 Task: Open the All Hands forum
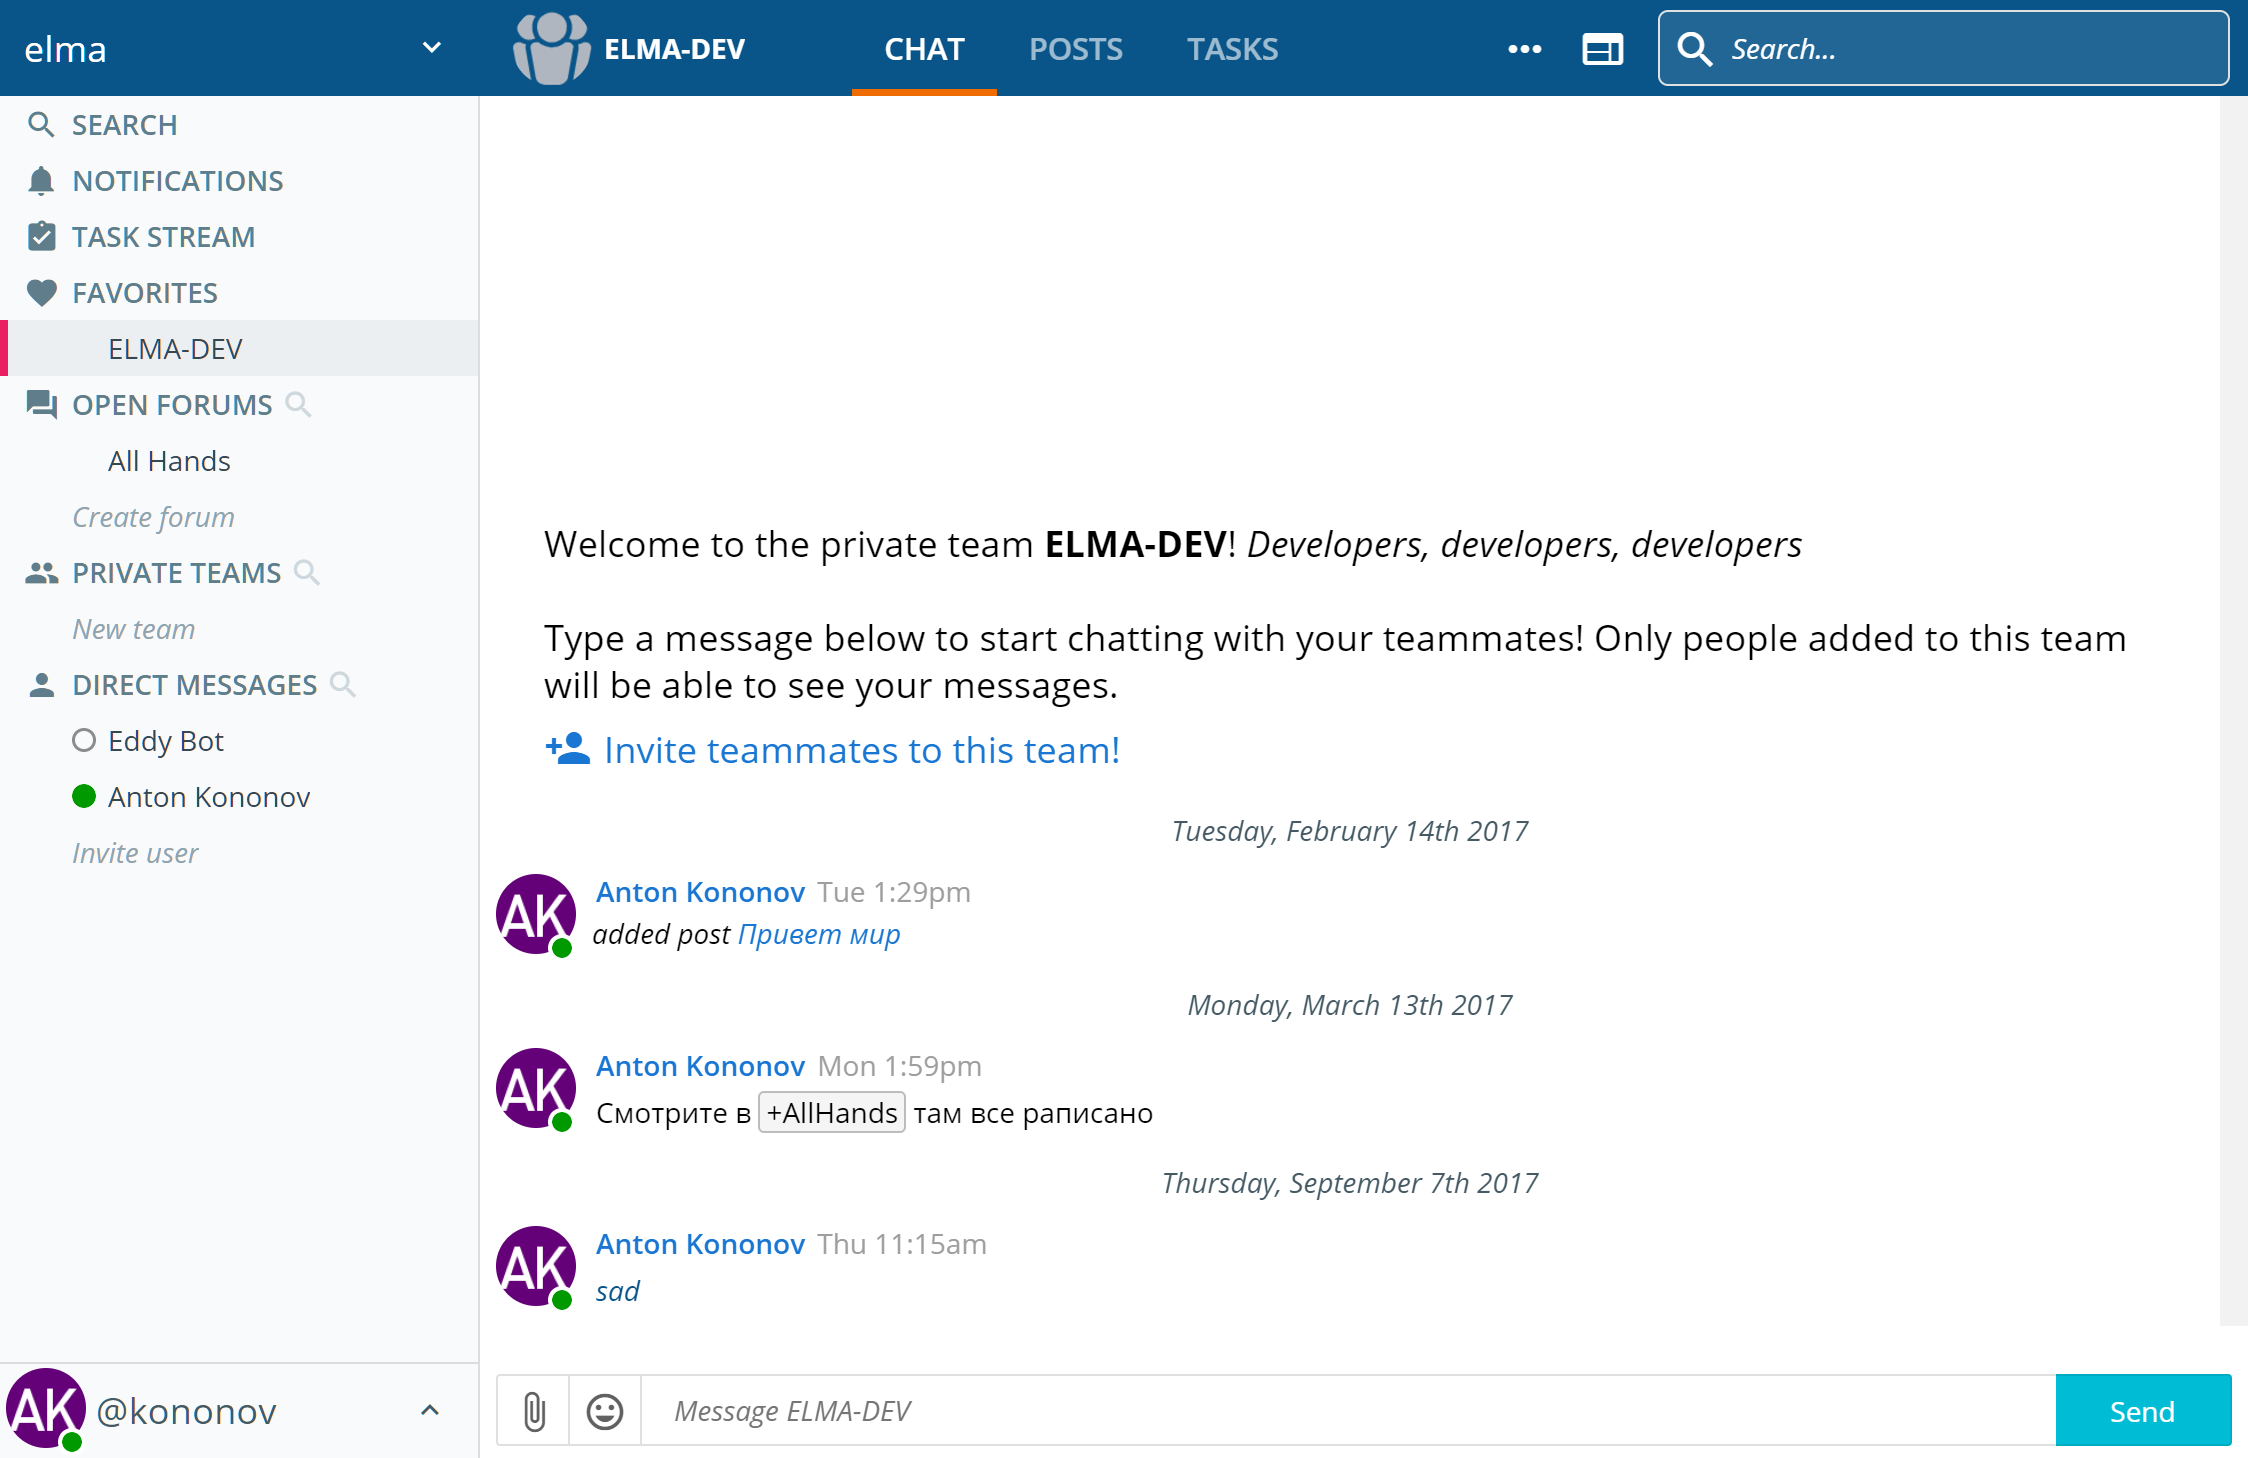click(x=169, y=461)
